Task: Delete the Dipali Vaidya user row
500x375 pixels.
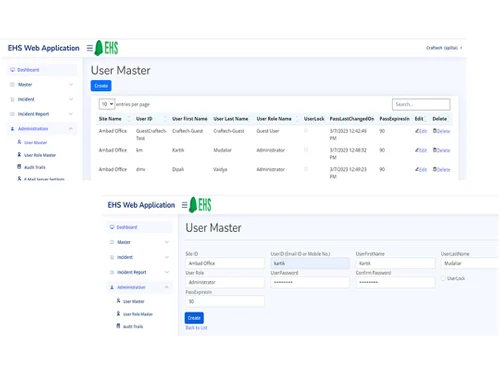Action: 441,170
